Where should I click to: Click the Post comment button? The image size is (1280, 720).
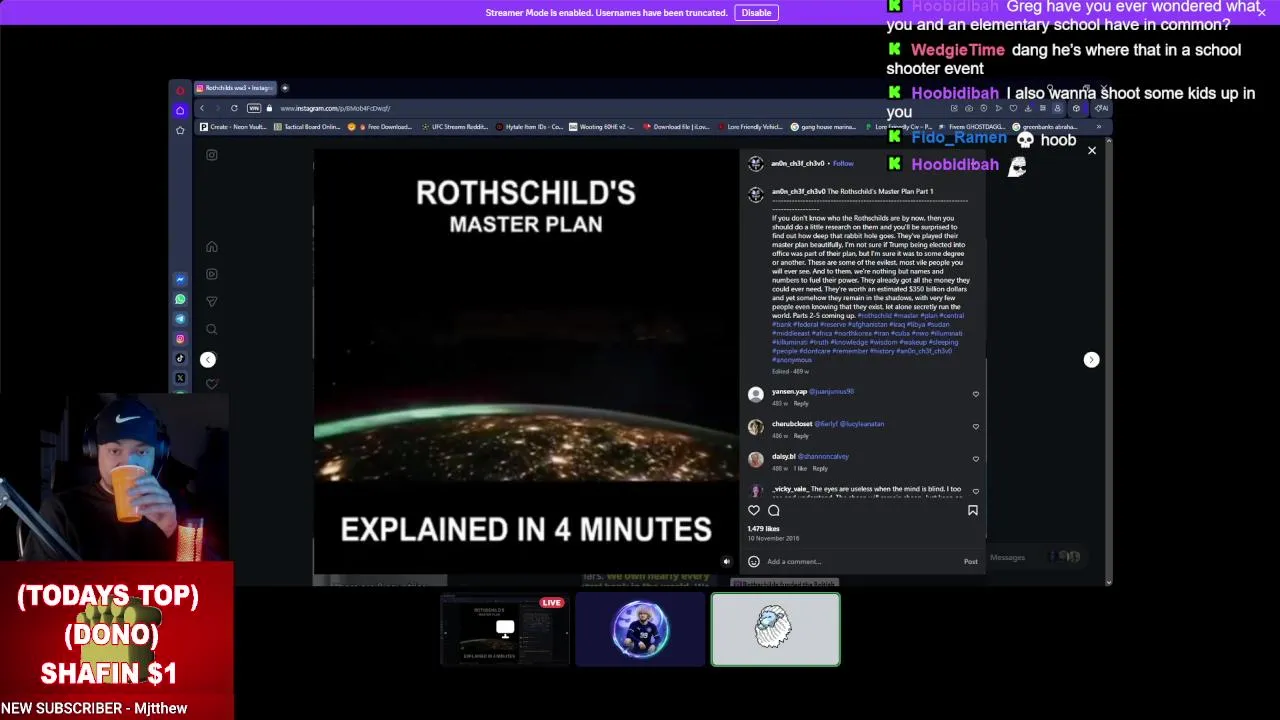971,561
